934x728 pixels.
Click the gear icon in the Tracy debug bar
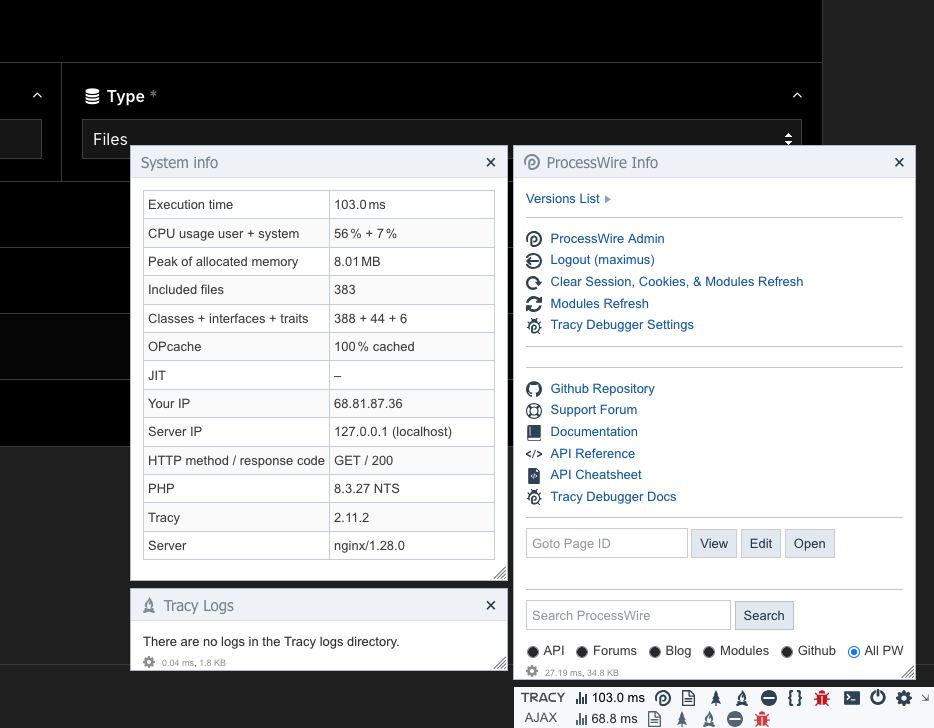[904, 698]
